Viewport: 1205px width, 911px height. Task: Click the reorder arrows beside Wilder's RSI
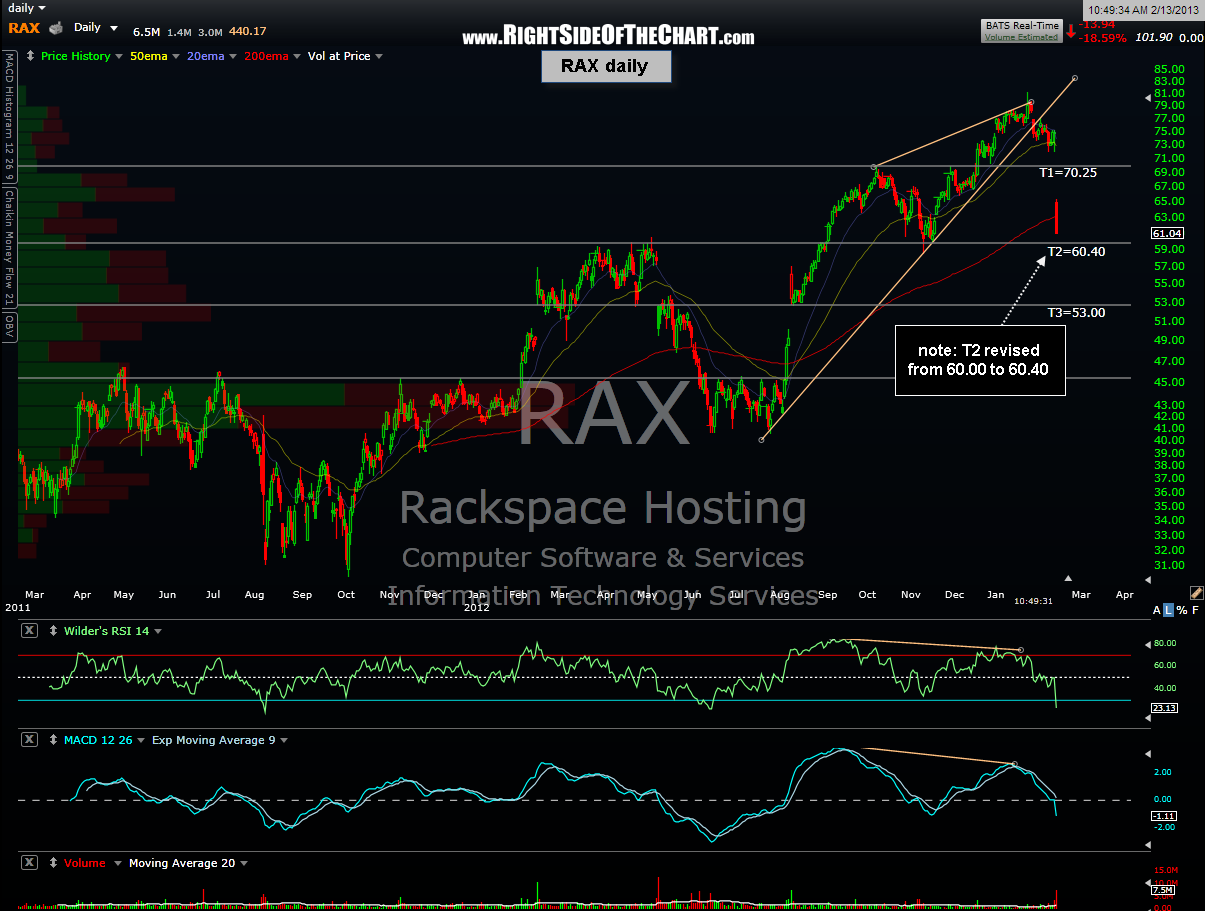tap(52, 631)
